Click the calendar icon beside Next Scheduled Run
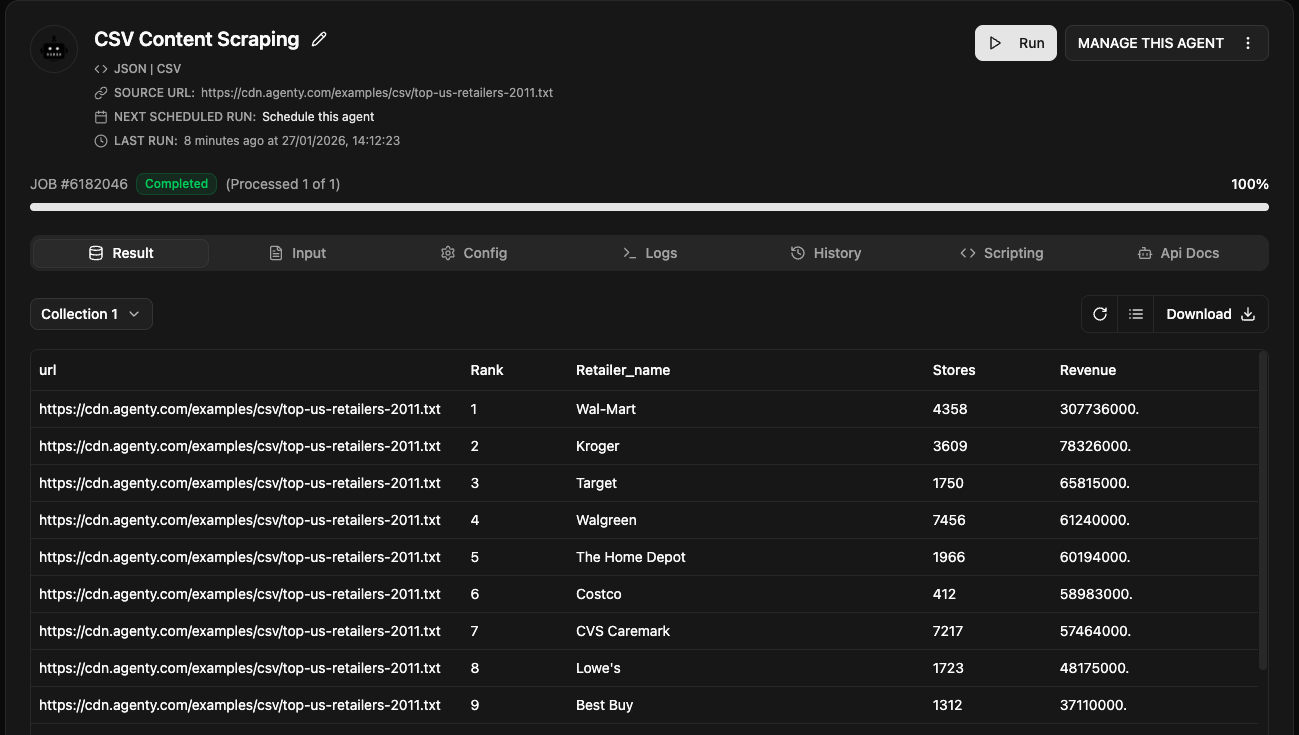Screen dimensions: 1299x735 101,117
